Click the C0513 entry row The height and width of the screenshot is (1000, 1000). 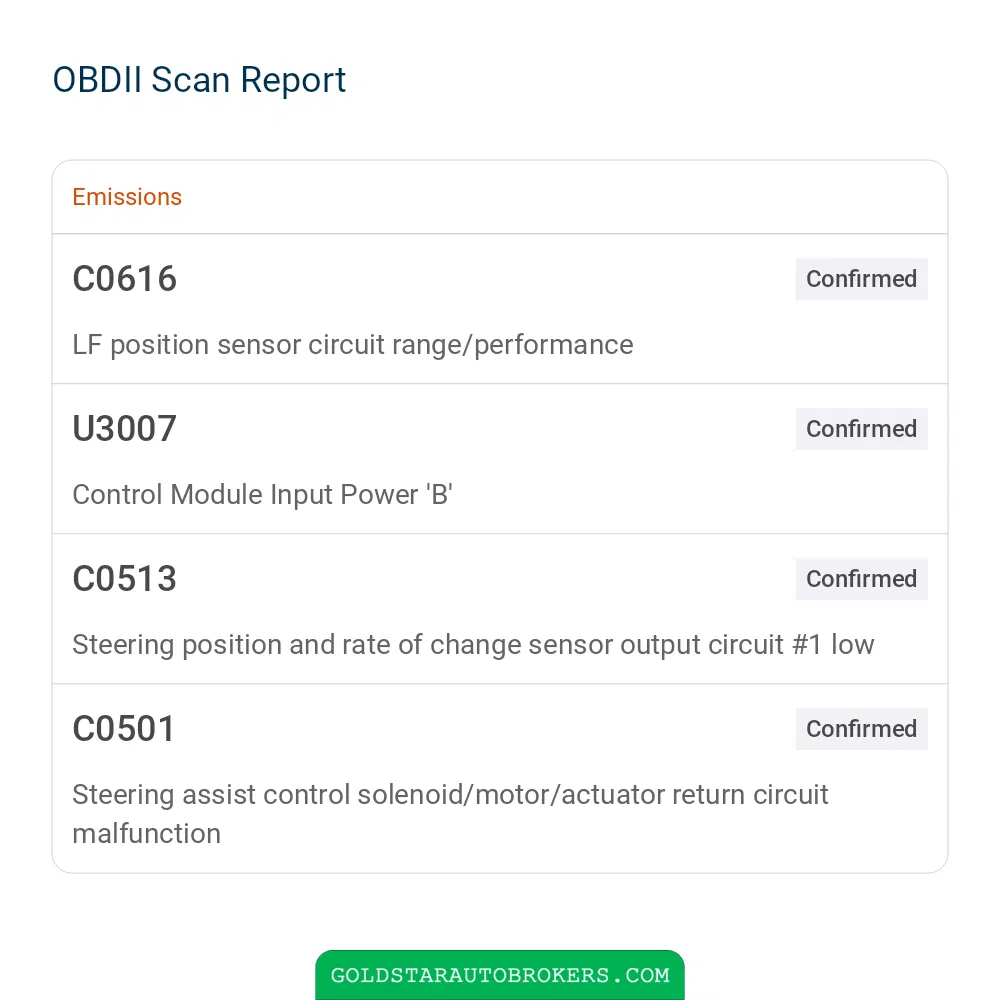tap(500, 608)
